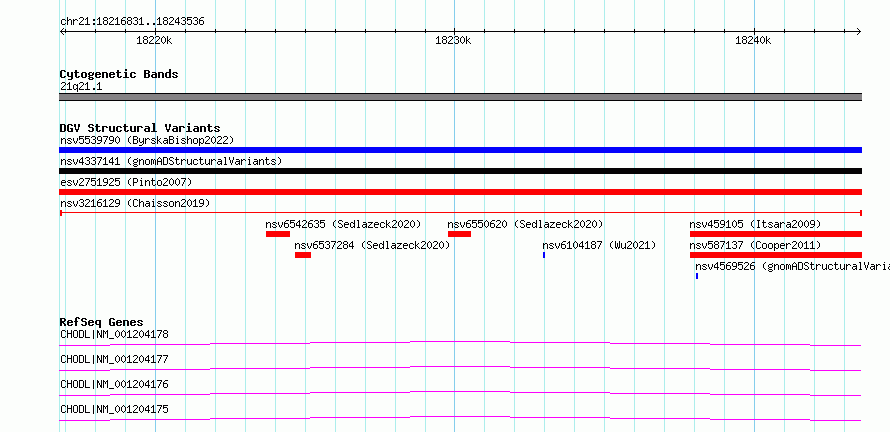The width and height of the screenshot is (890, 432).
Task: Open variant nsv6537284 (Sedlazeck2020) label
Action: click(372, 245)
